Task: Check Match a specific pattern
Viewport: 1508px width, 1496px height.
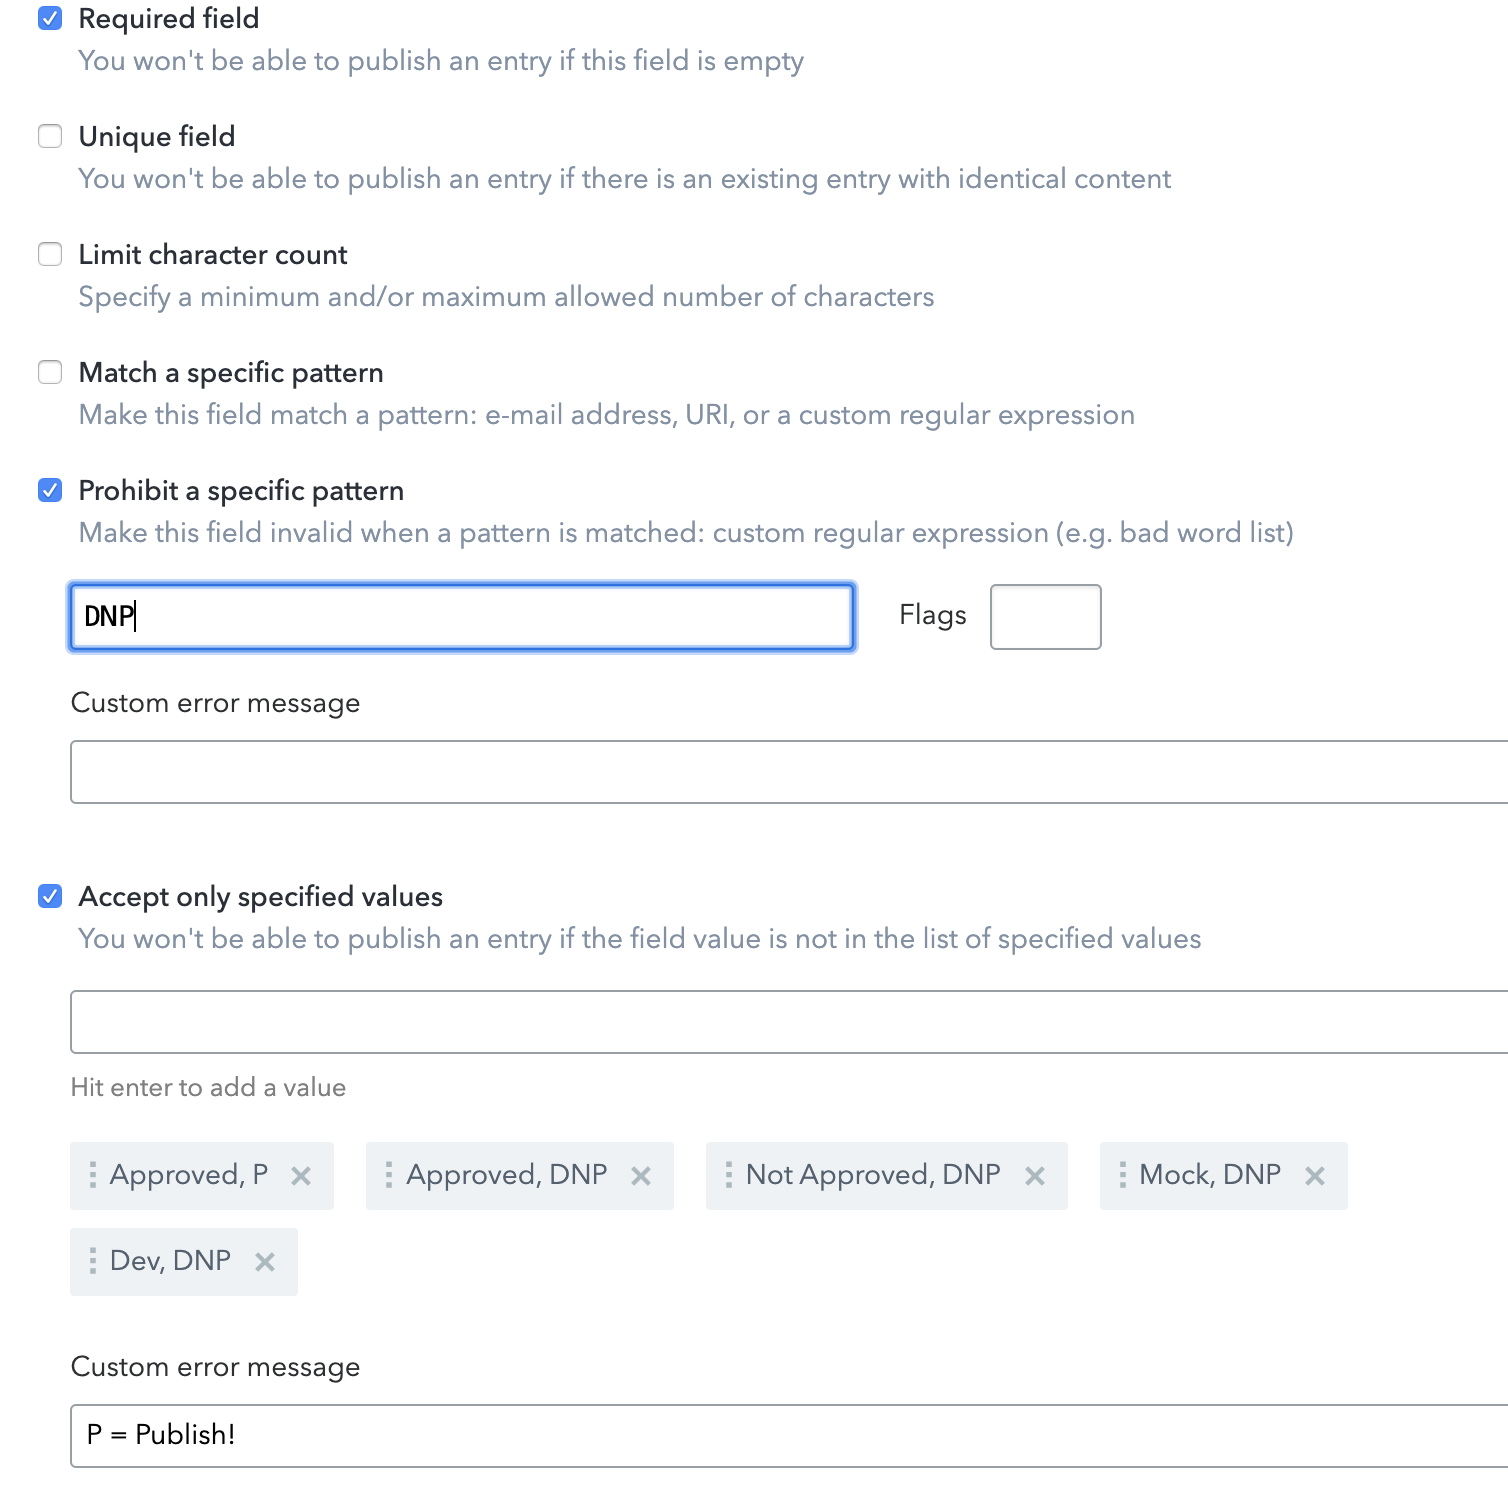Action: (50, 372)
